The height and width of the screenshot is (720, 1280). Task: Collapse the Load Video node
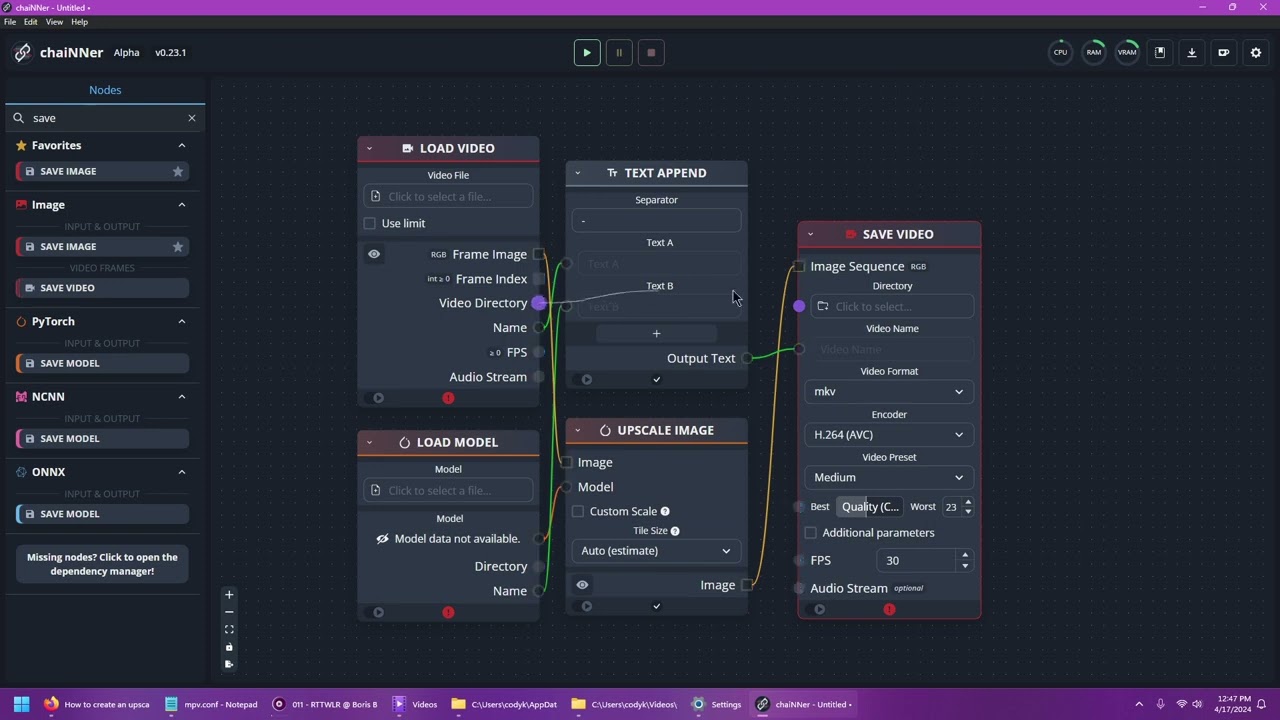[x=369, y=148]
